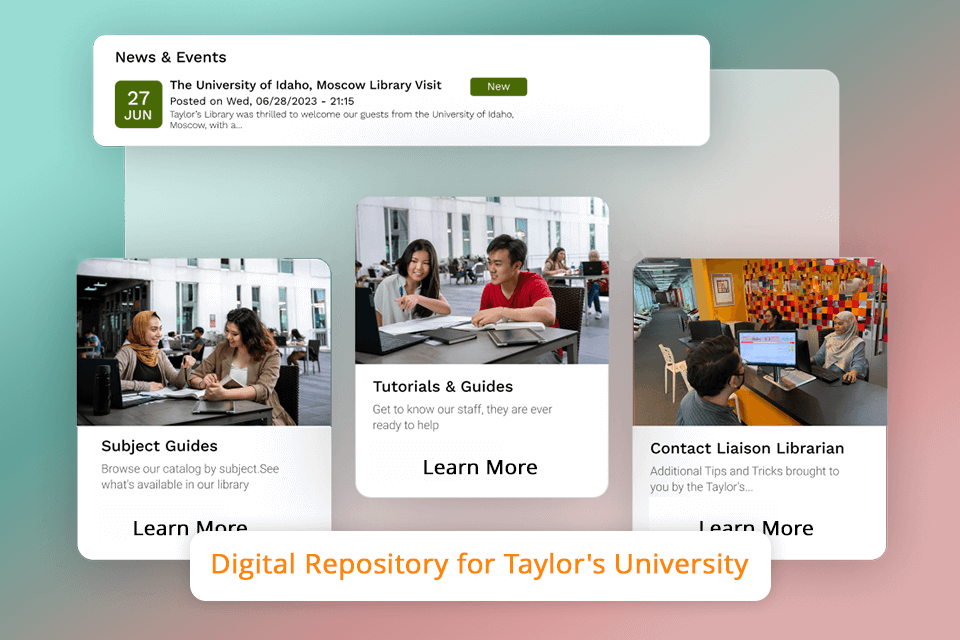The width and height of the screenshot is (960, 640).
Task: Click Learn More under Contact Liaison Librarian
Action: pos(756,525)
